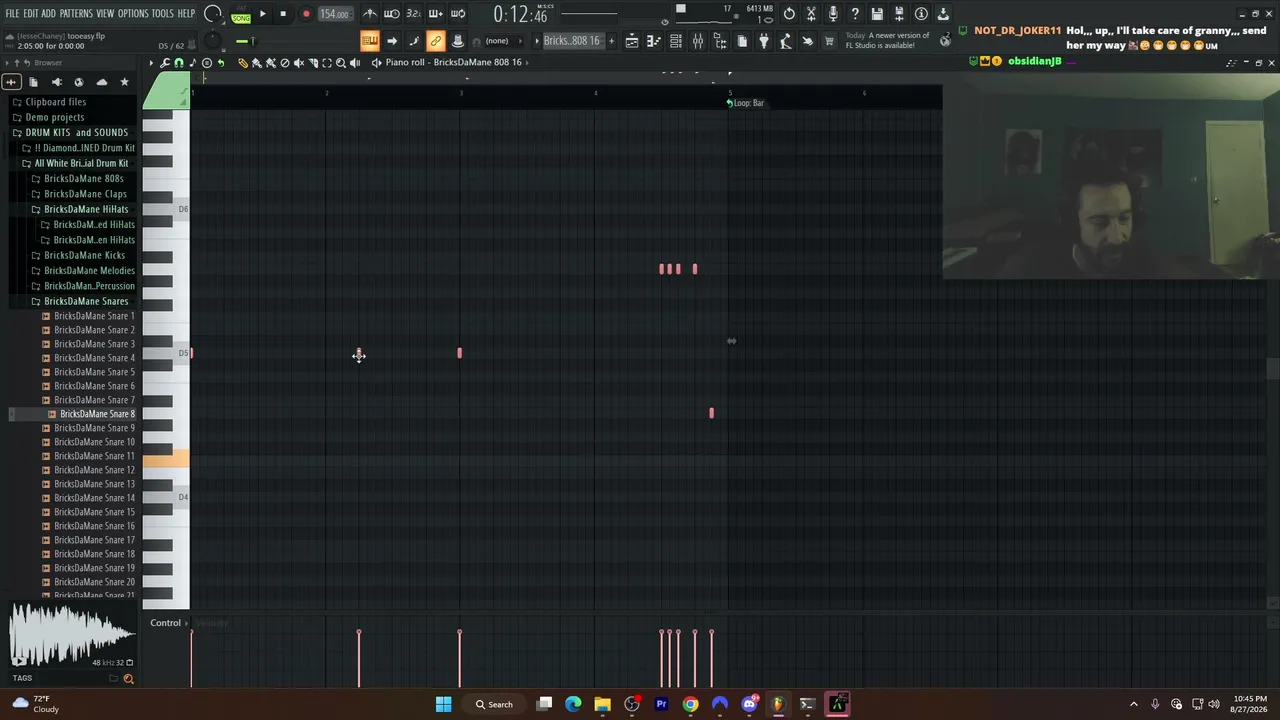Open Google Chrome from the taskbar
The height and width of the screenshot is (720, 1280).
click(x=690, y=704)
